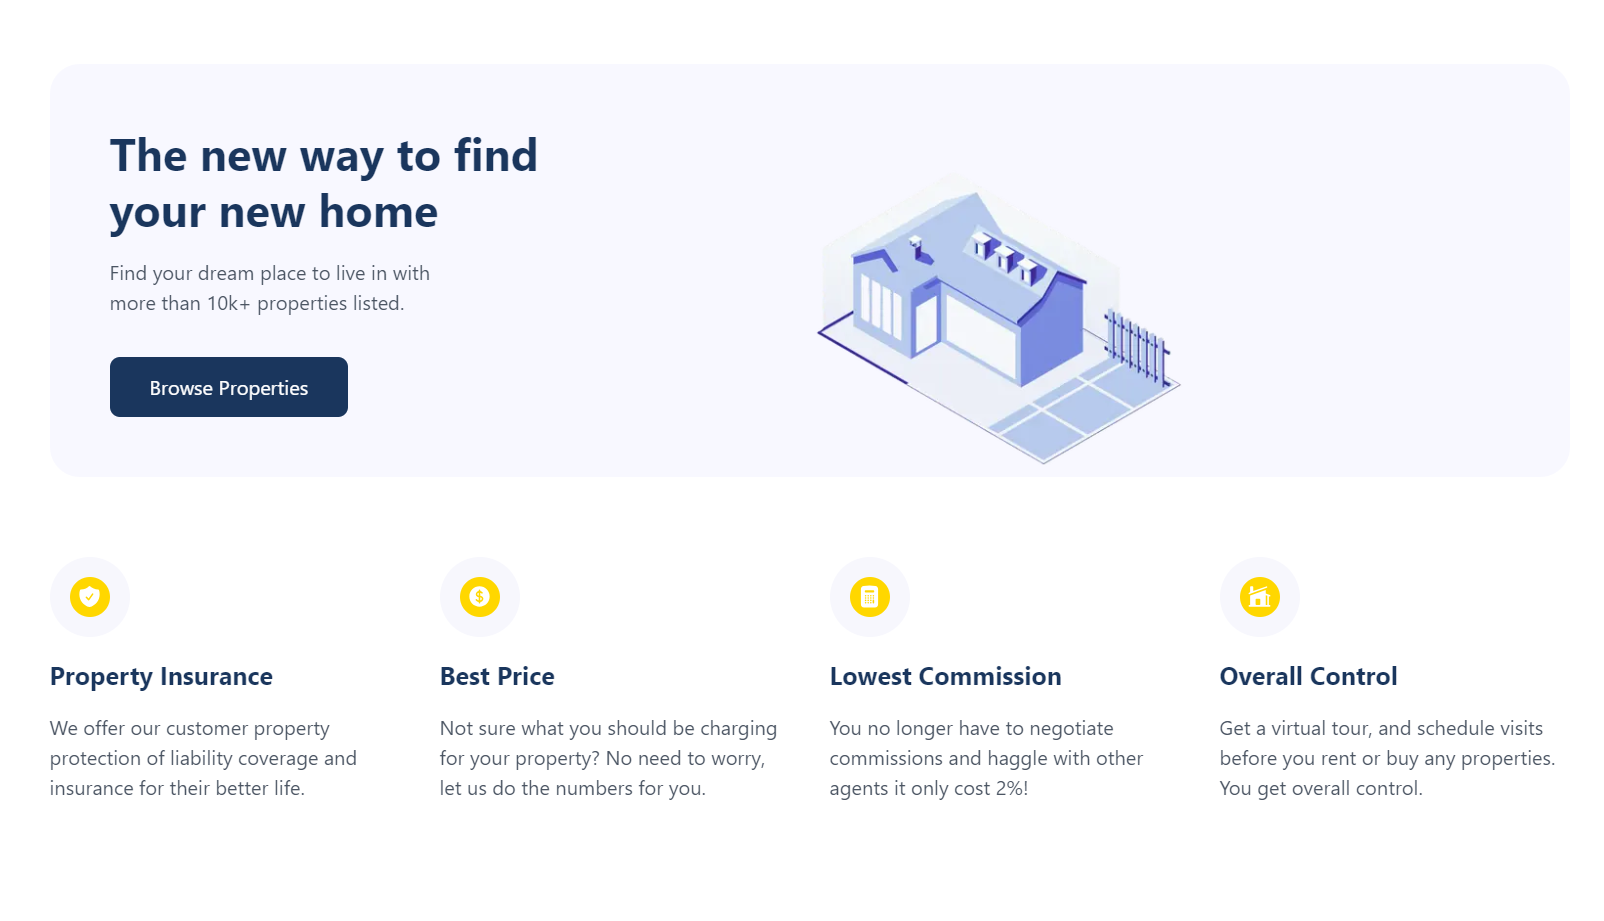The width and height of the screenshot is (1604, 921).
Task: Click the "You no longer have to negotiate" text
Action: tap(986, 758)
